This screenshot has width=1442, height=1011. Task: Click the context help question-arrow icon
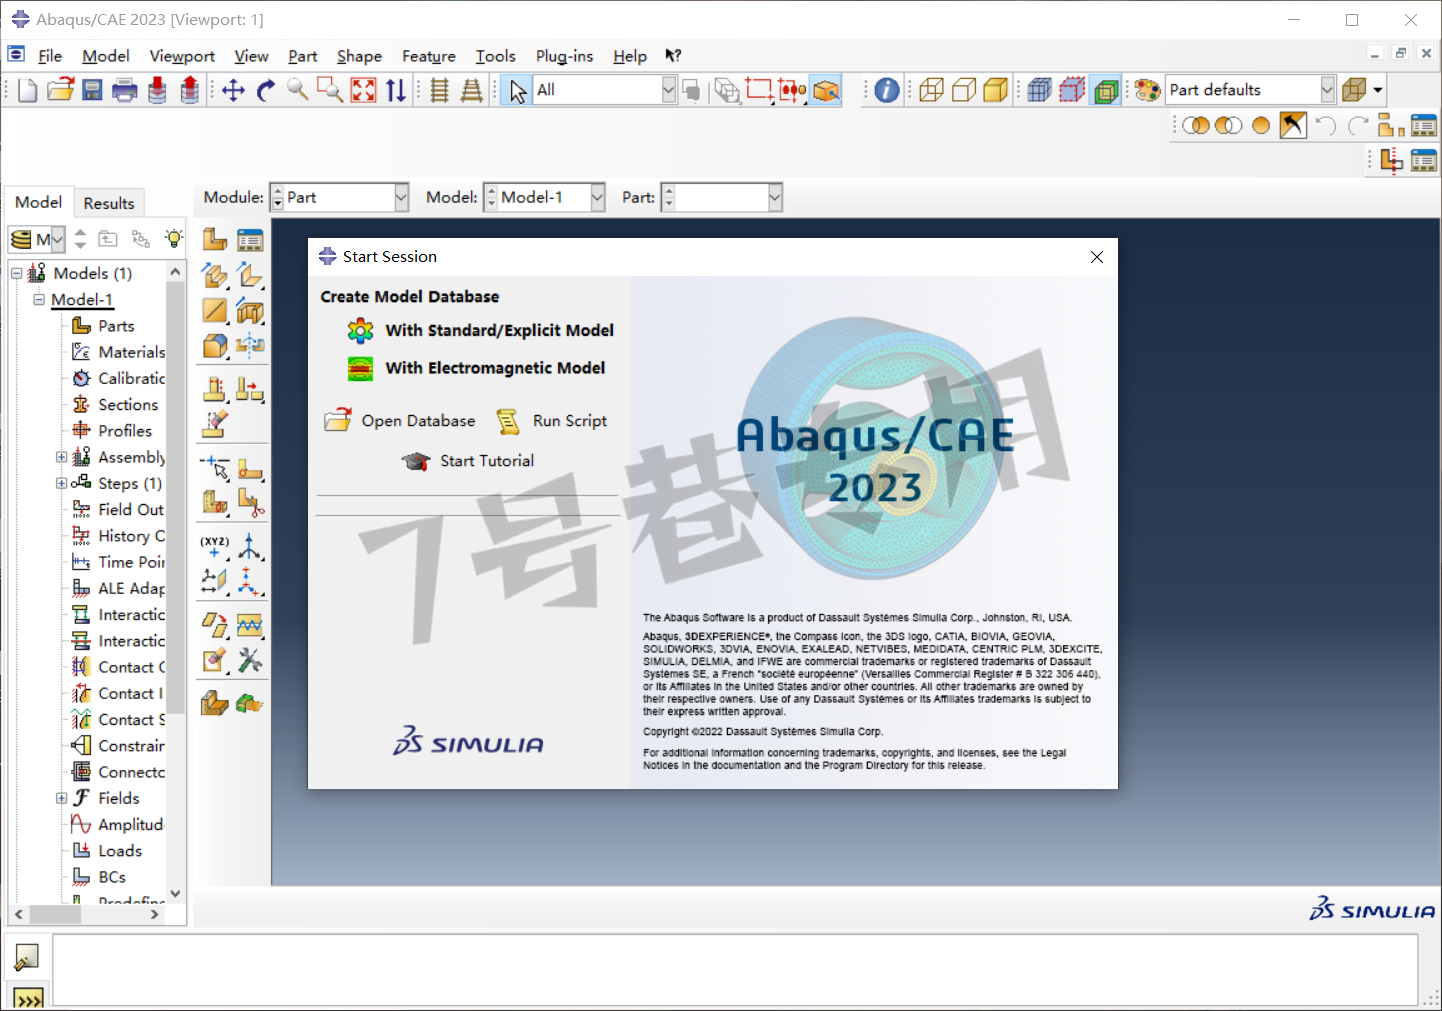coord(673,56)
